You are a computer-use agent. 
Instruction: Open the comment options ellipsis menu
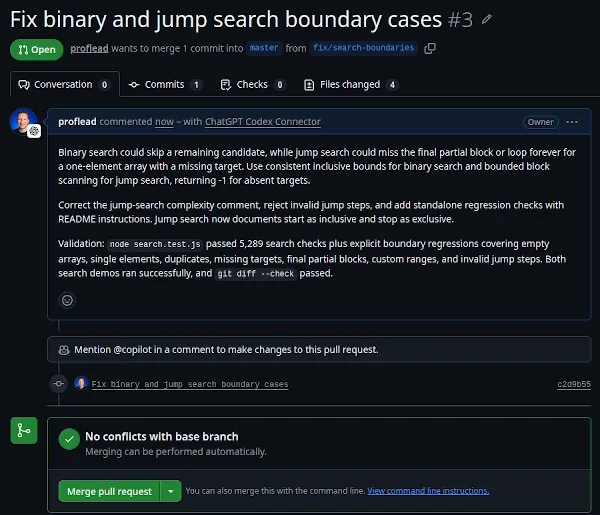[x=572, y=122]
